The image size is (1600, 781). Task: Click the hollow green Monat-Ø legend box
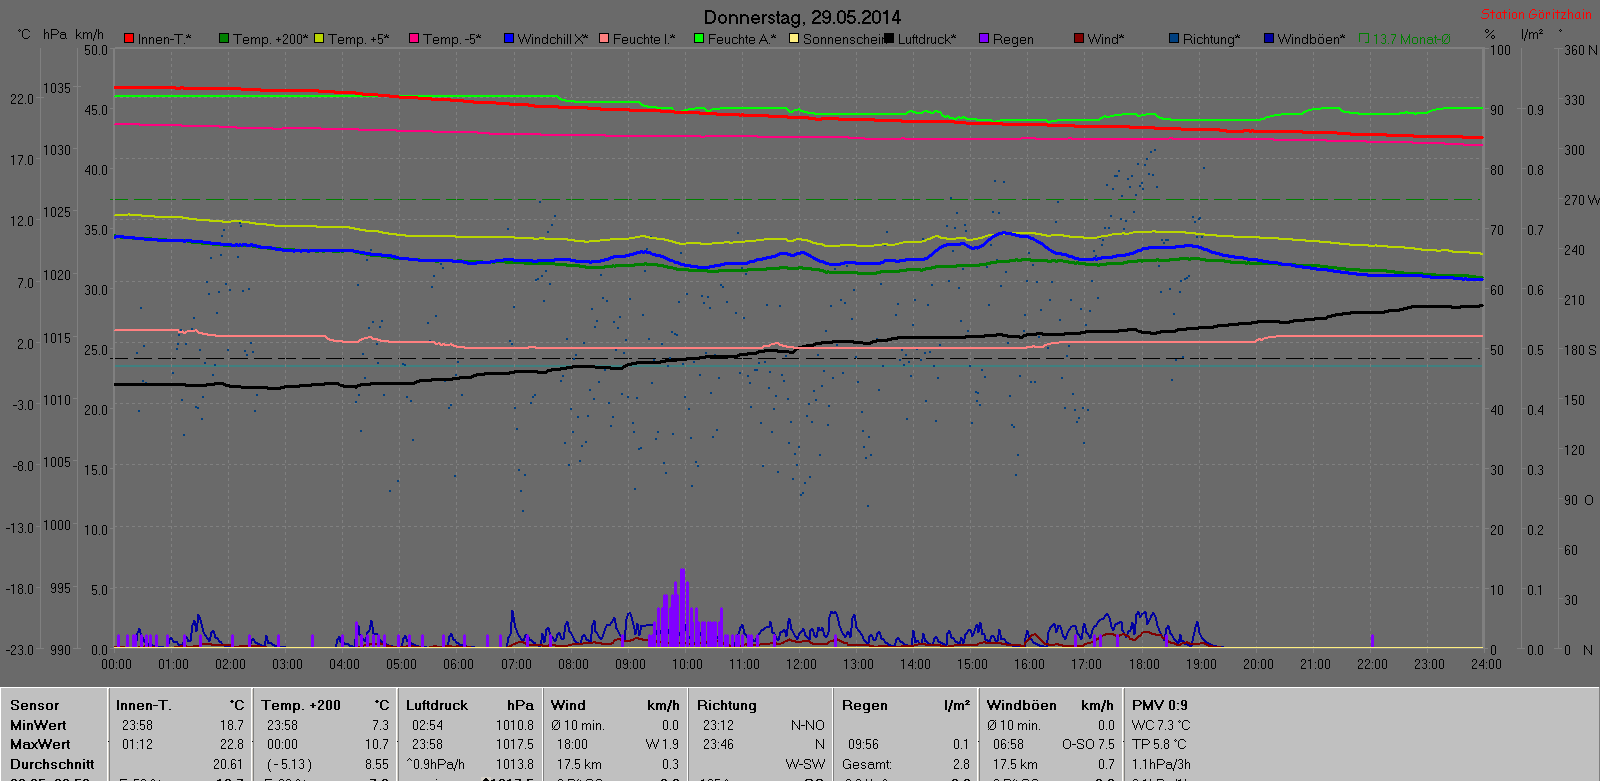[x=1364, y=39]
